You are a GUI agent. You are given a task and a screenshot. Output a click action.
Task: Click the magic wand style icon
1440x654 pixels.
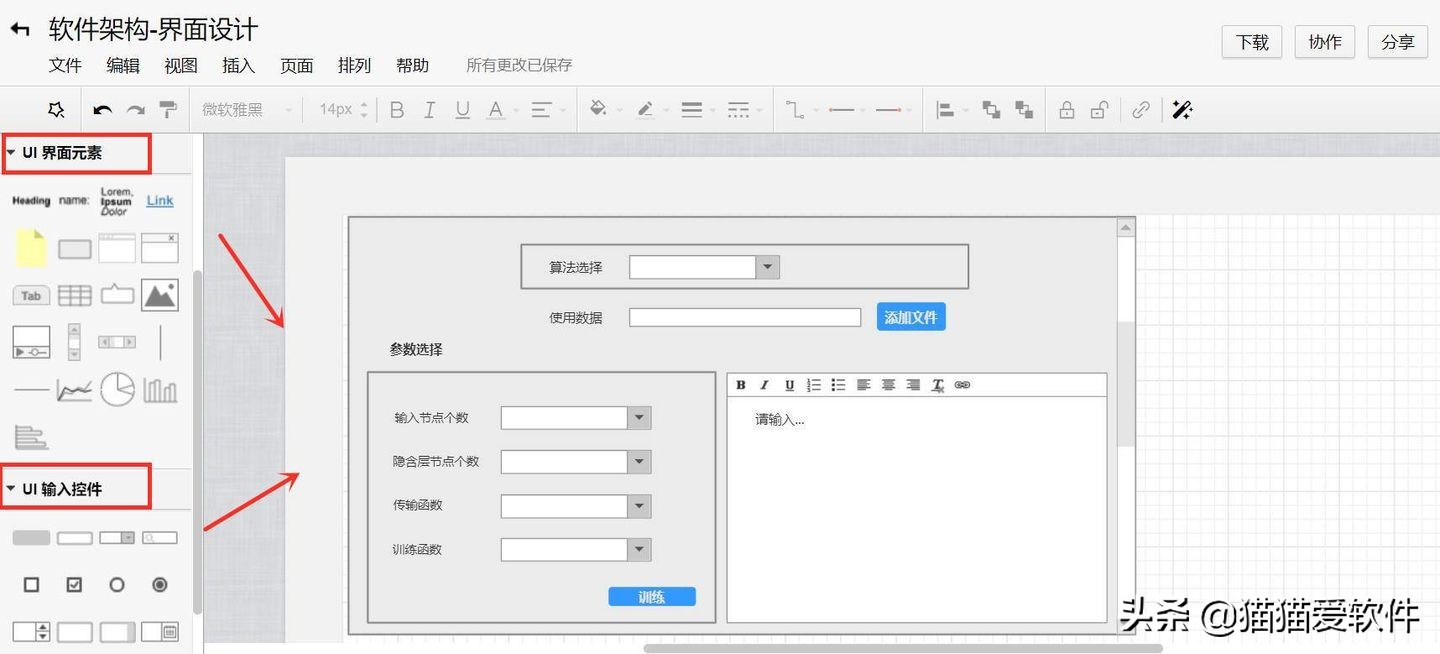pos(1181,110)
